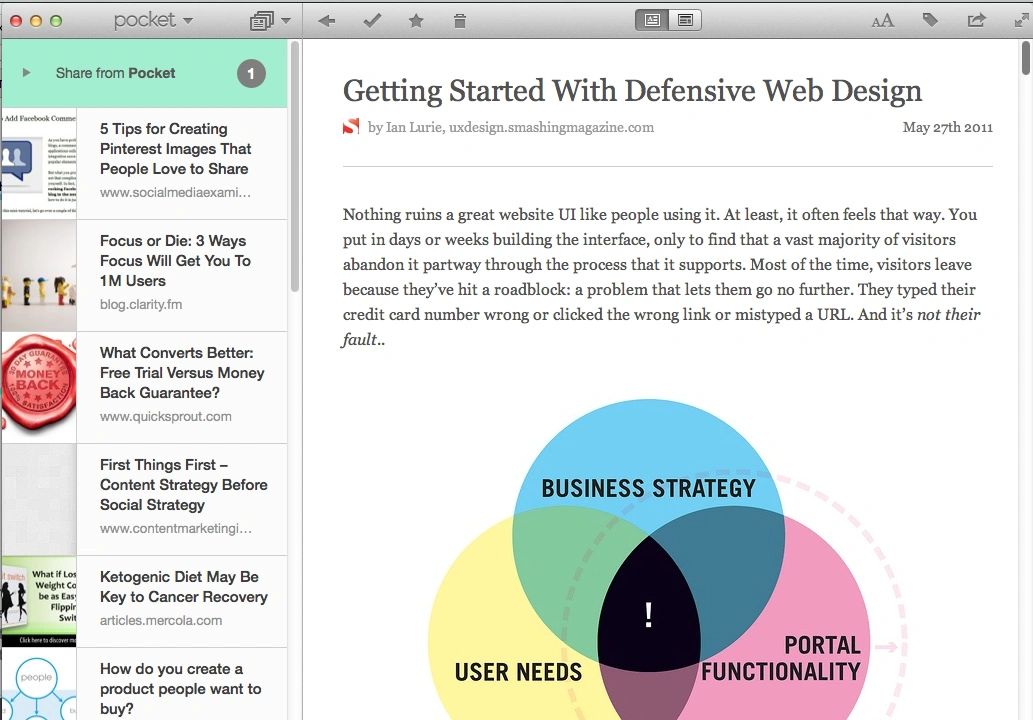
Task: Open 'Focus or Die' article in list
Action: [x=175, y=261]
